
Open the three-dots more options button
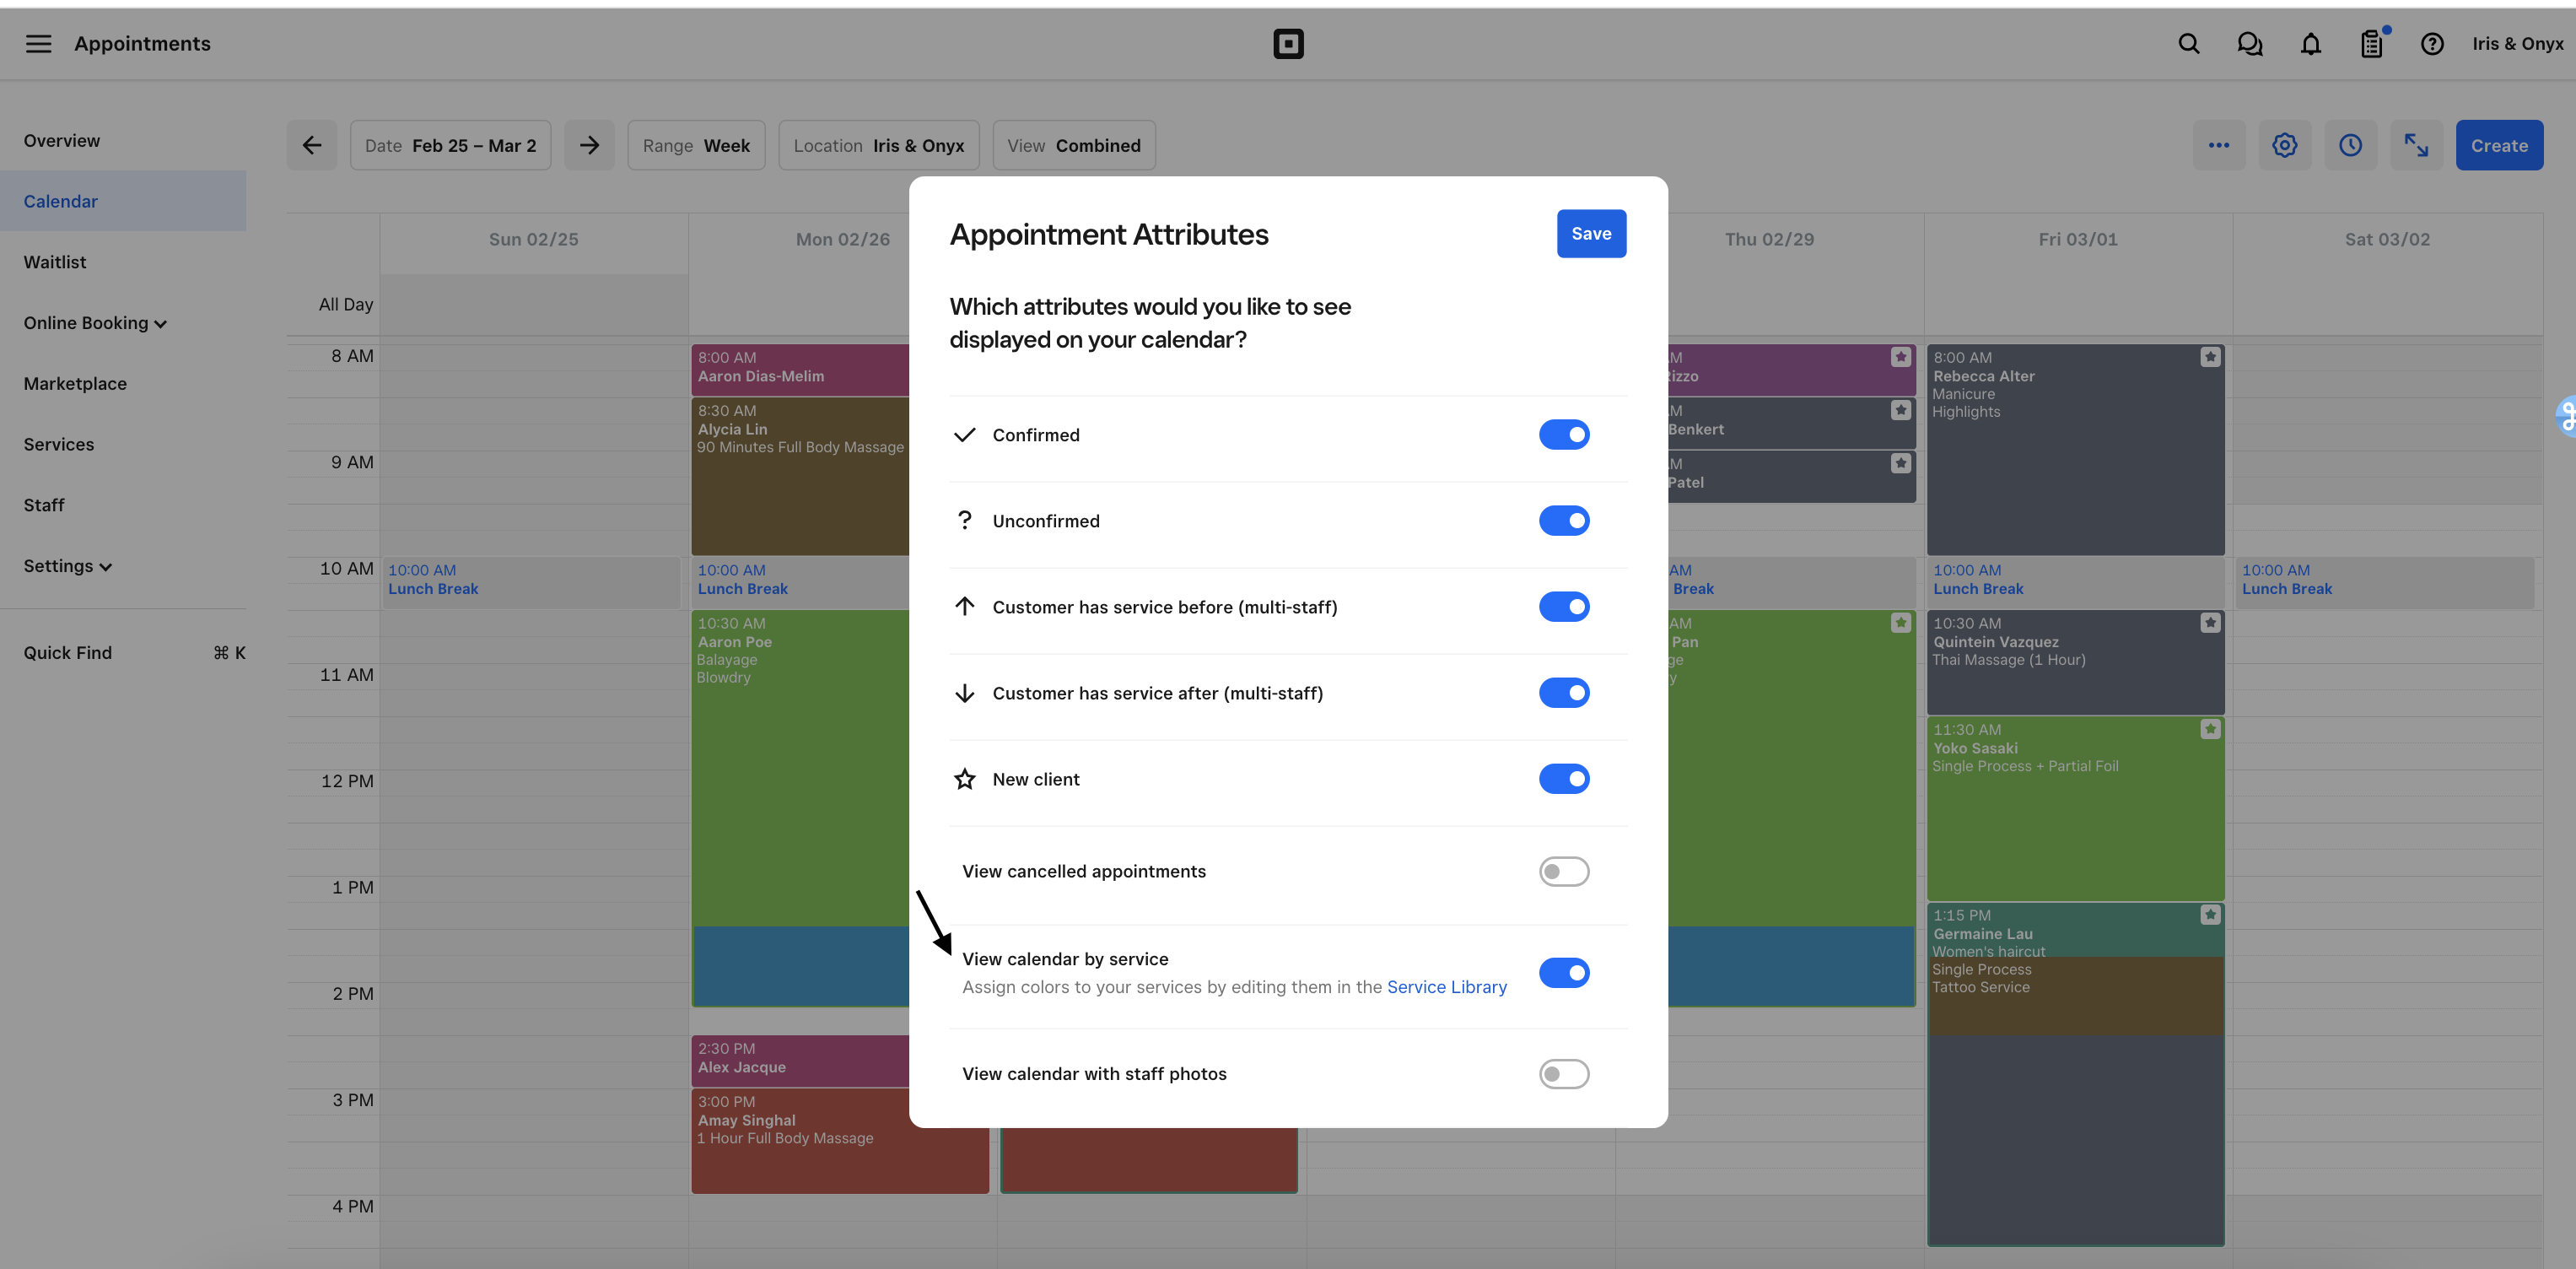pyautogui.click(x=2219, y=146)
